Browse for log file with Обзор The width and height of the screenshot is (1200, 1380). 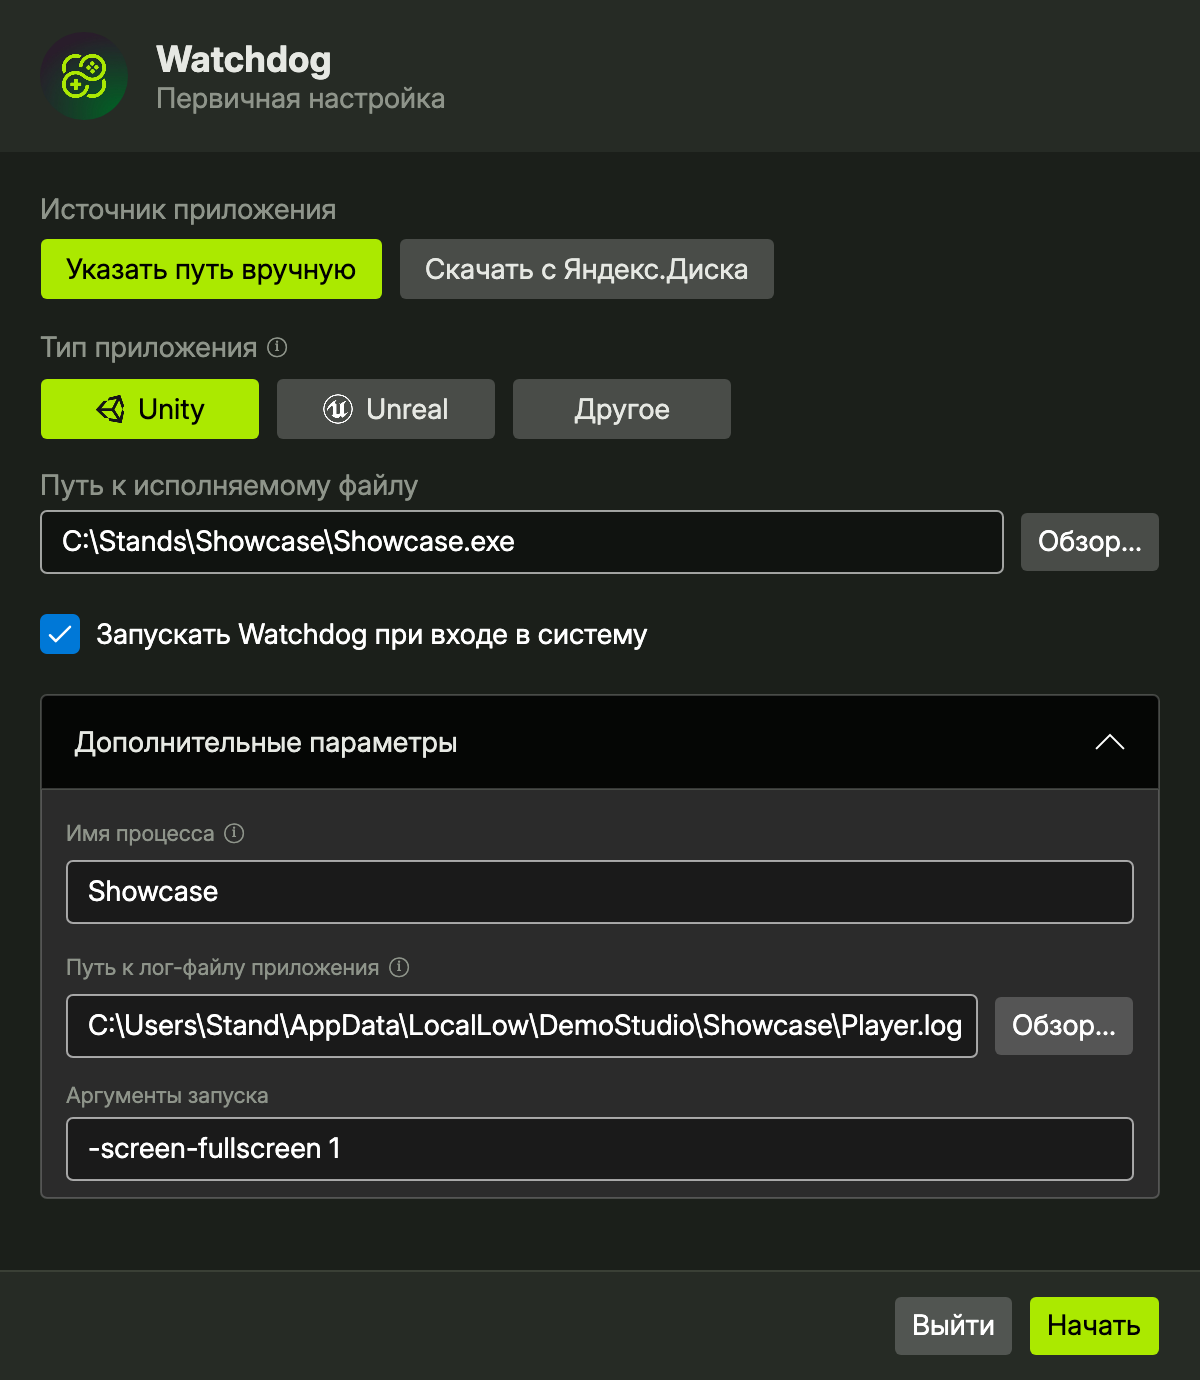click(x=1064, y=1026)
